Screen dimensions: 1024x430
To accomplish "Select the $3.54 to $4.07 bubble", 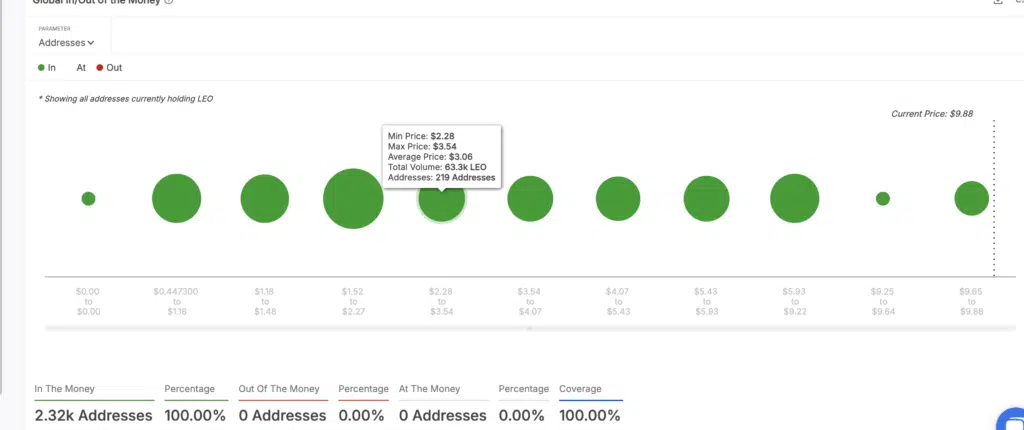I will [x=530, y=199].
